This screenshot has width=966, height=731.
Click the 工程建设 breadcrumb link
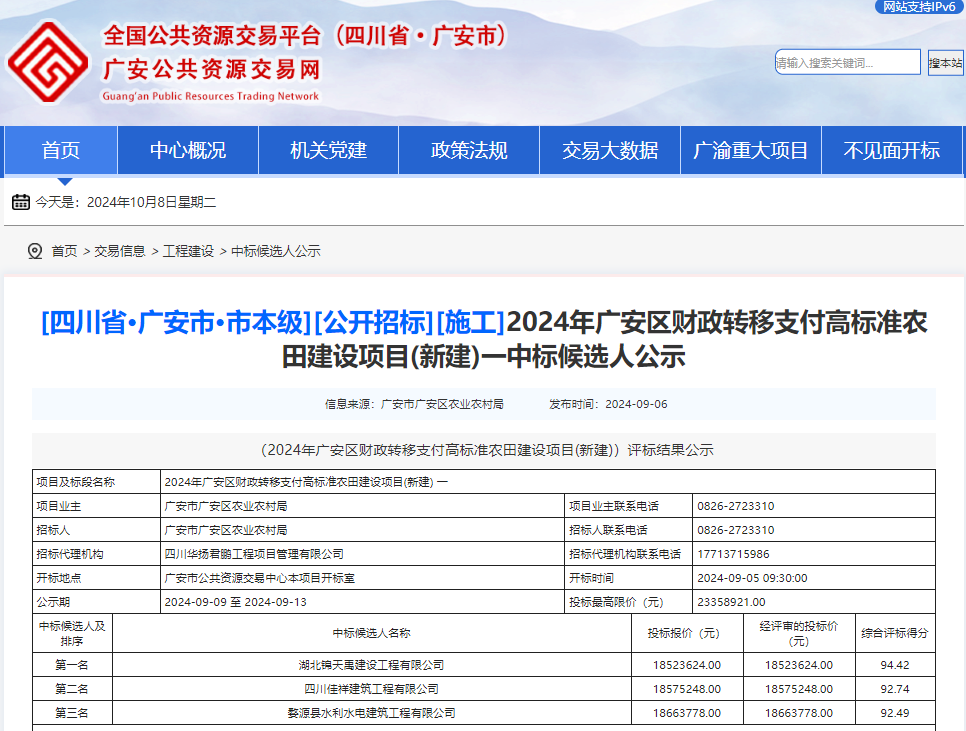coord(188,251)
